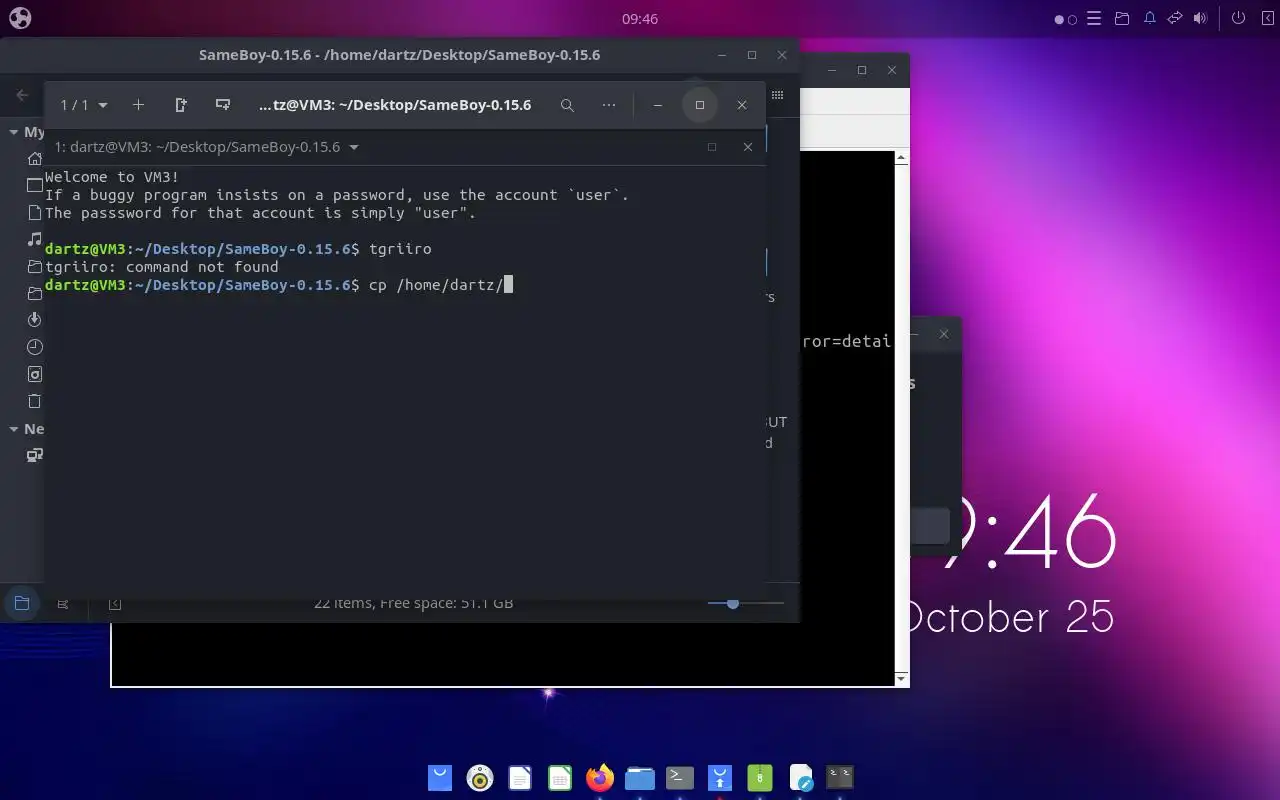Go back in the file manager
Image resolution: width=1280 pixels, height=800 pixels.
(22, 96)
